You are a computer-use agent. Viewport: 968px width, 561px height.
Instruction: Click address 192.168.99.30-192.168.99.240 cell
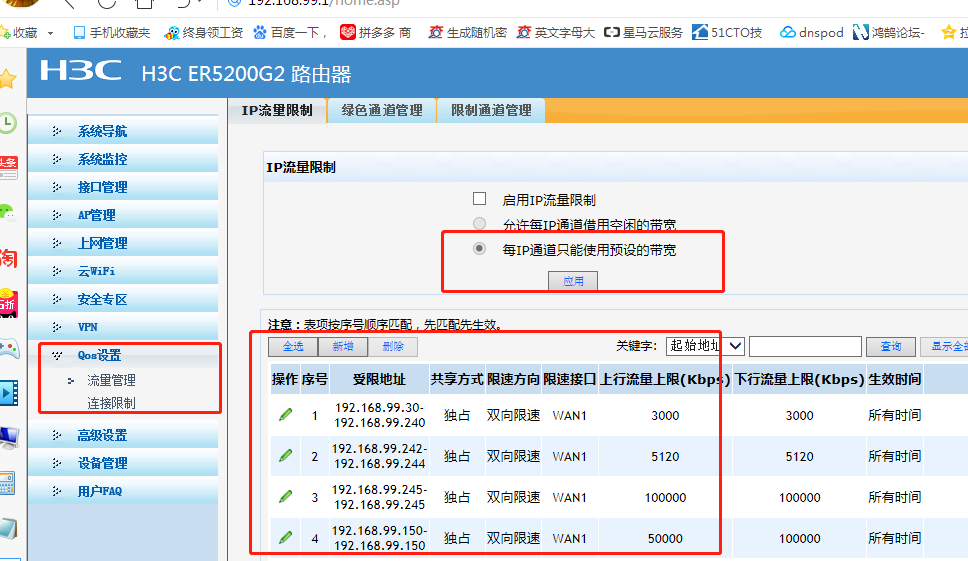coord(380,415)
